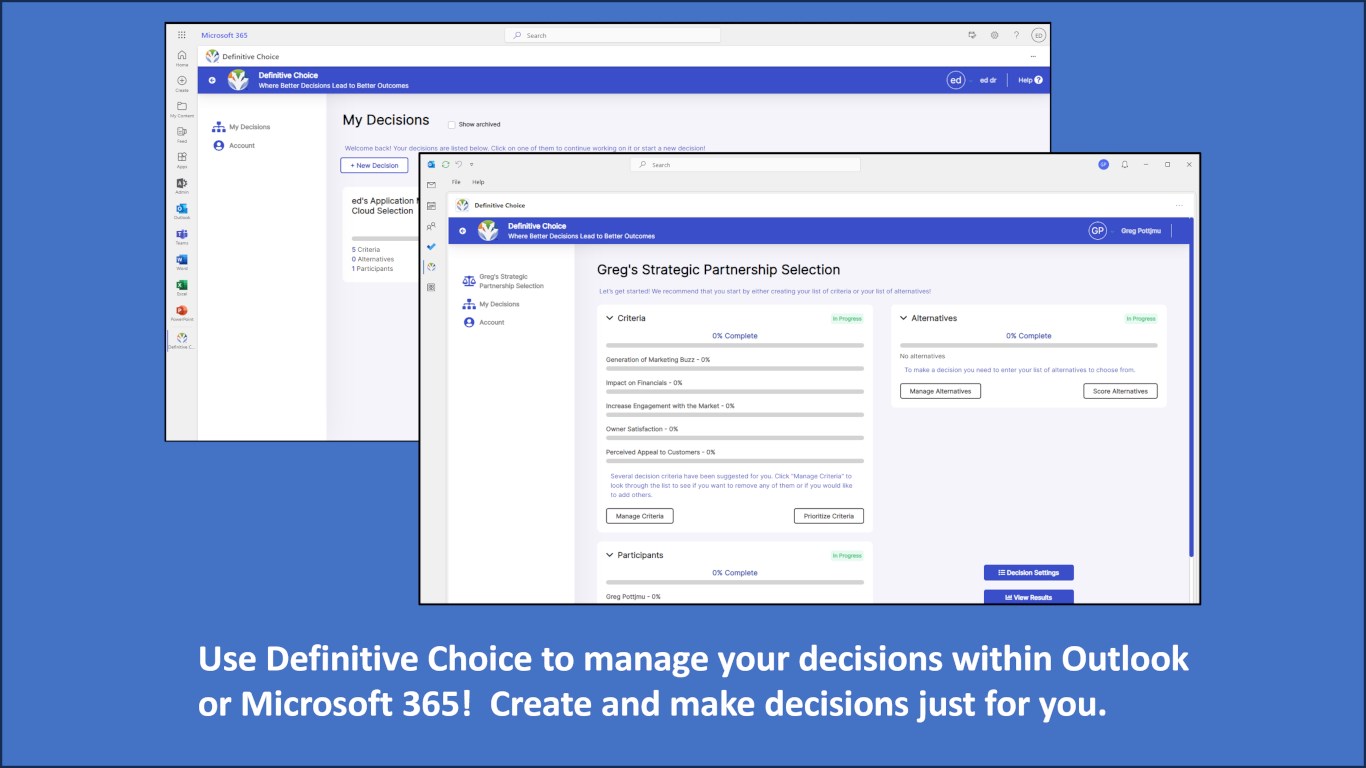Select Greg's Strategic Partnership Selection nav item
The width and height of the screenshot is (1366, 768).
click(x=503, y=281)
